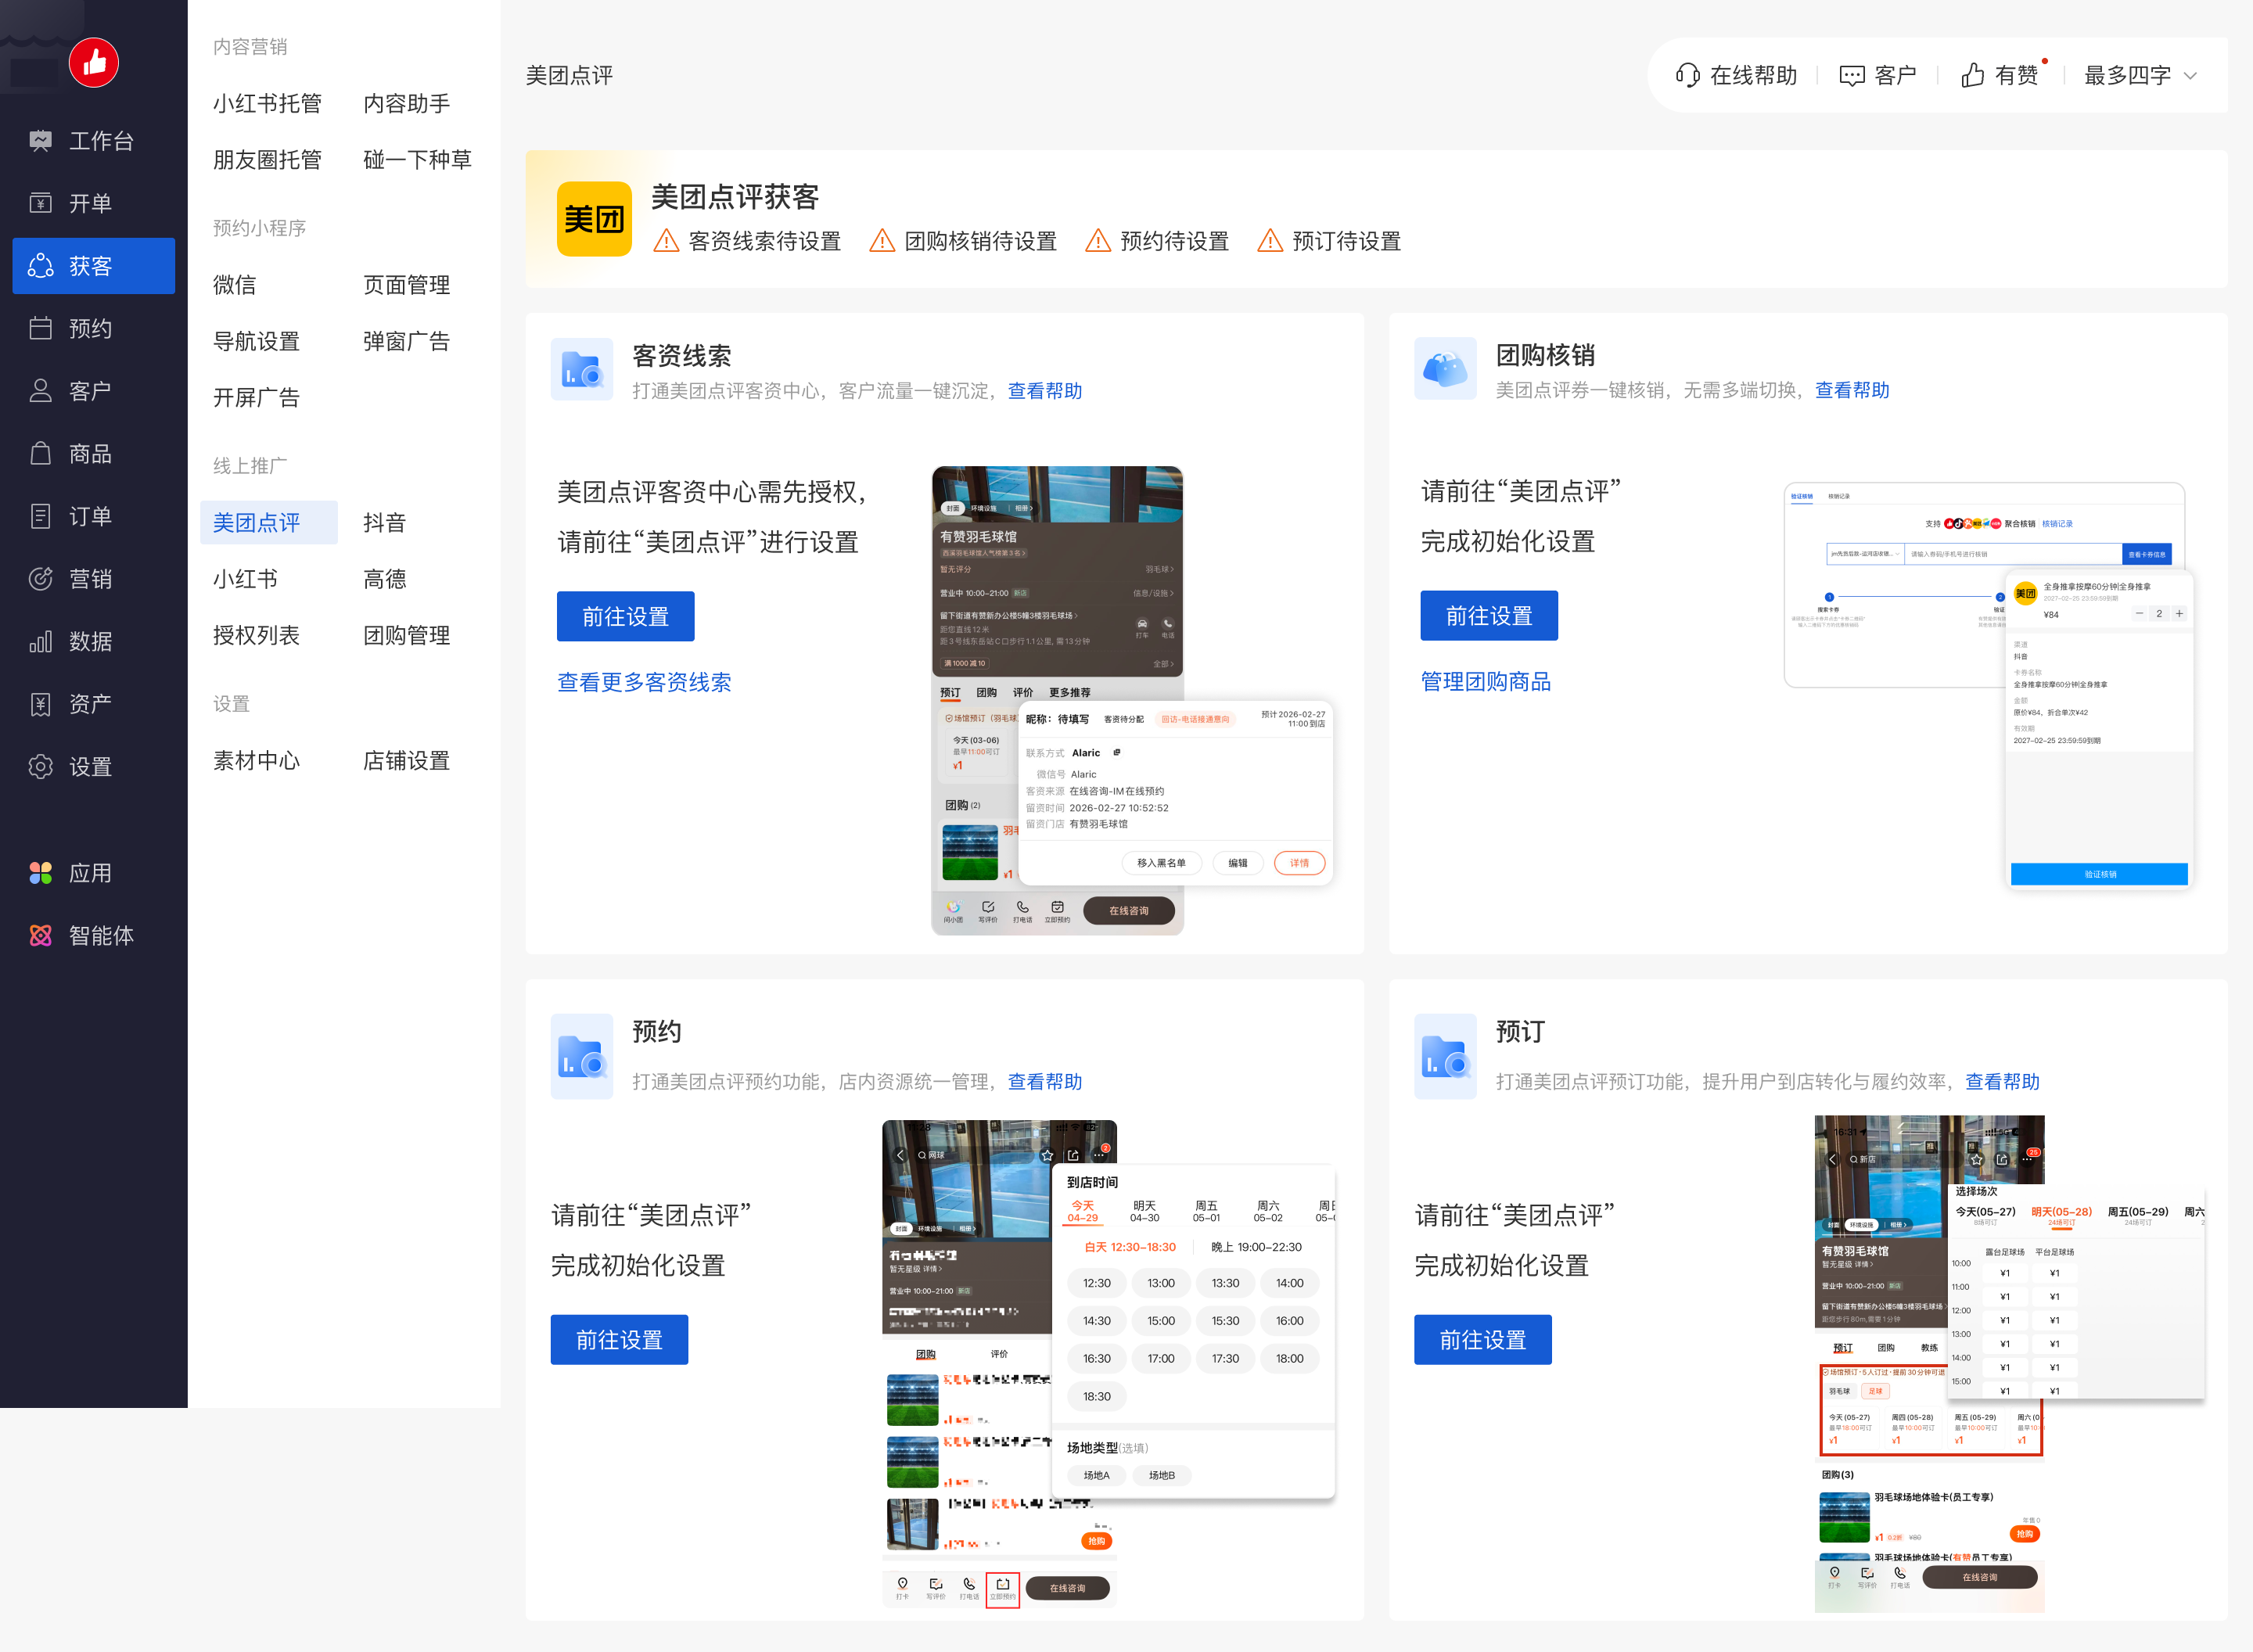Open 查看帮助 link in 预订 card
2253x1652 pixels.
coord(2002,1081)
